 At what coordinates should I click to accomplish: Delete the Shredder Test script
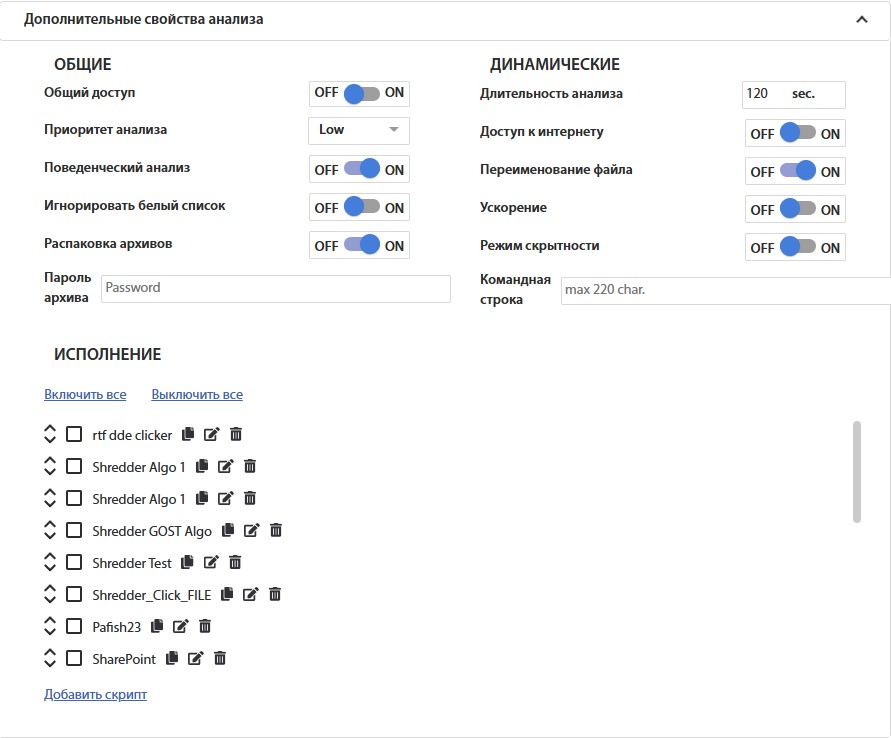[x=236, y=563]
